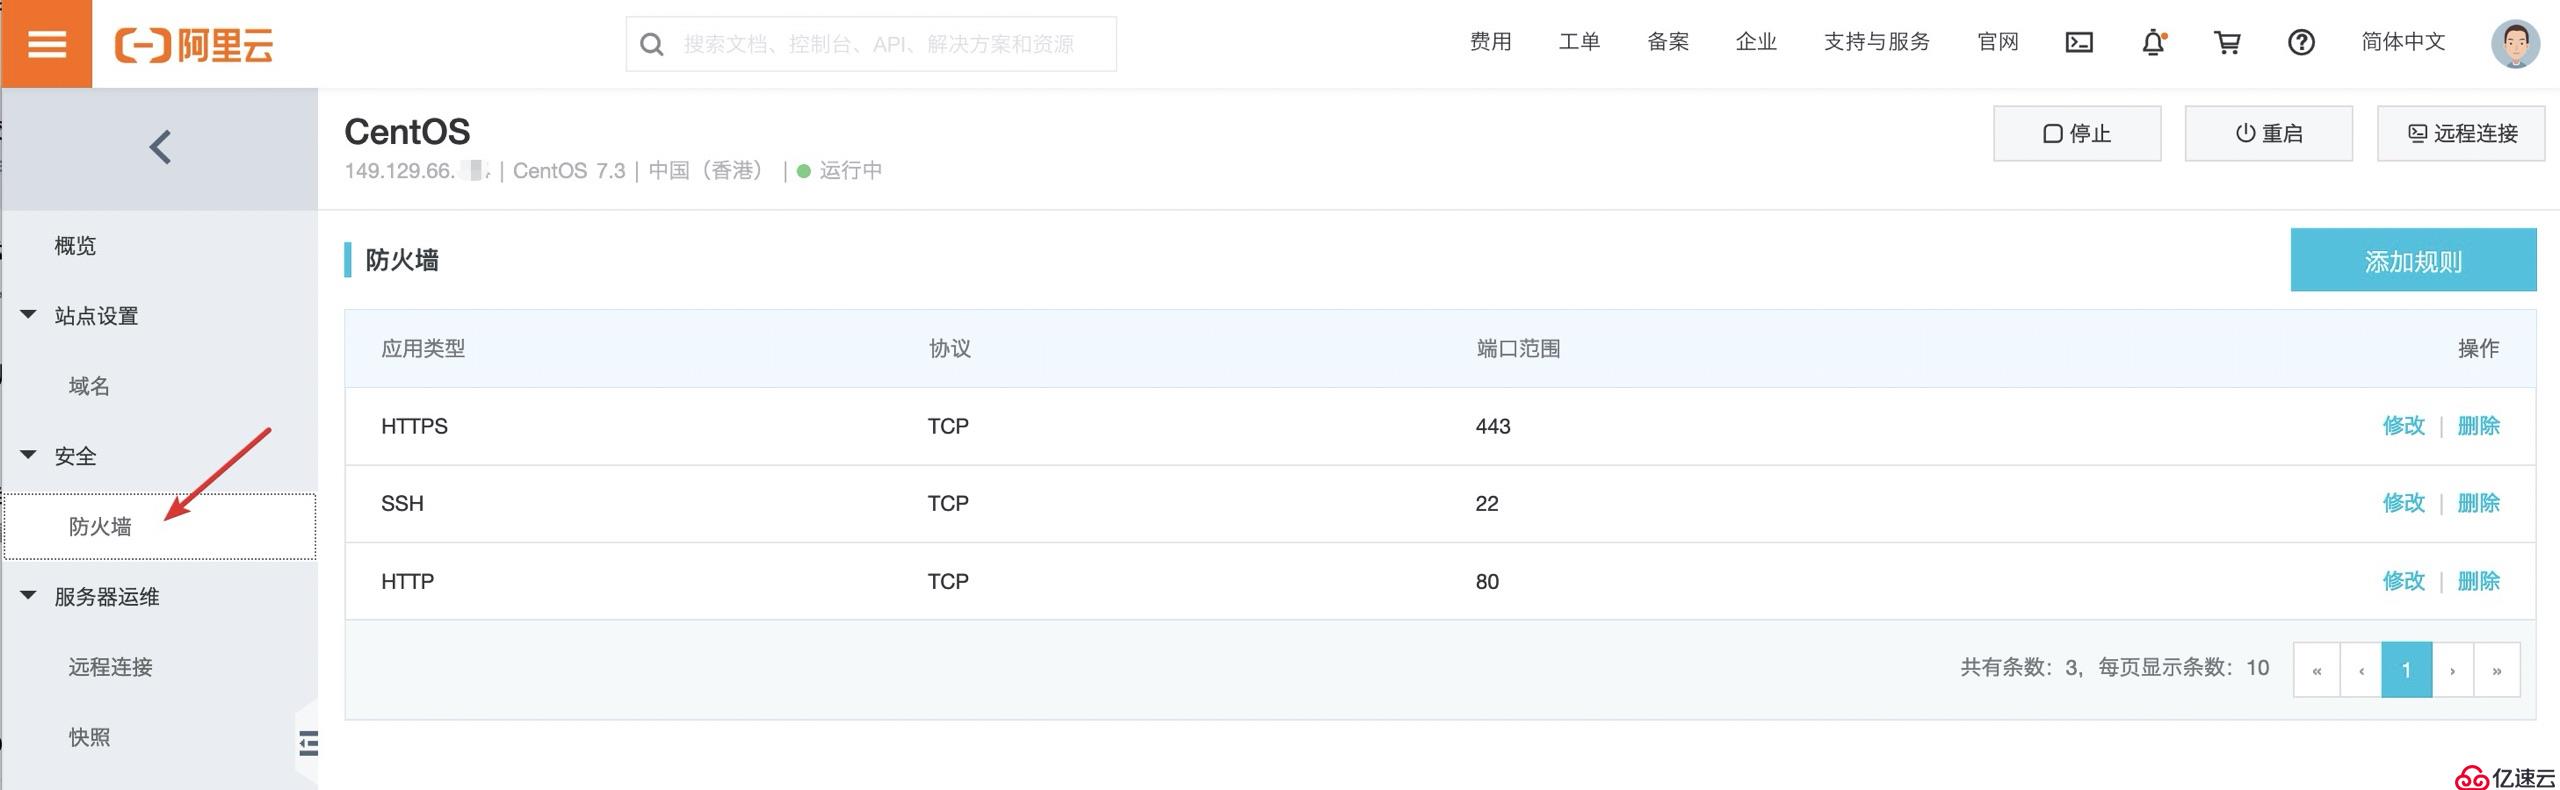This screenshot has height=790, width=2560.
Task: Open the 费用 menu
Action: [x=1490, y=42]
